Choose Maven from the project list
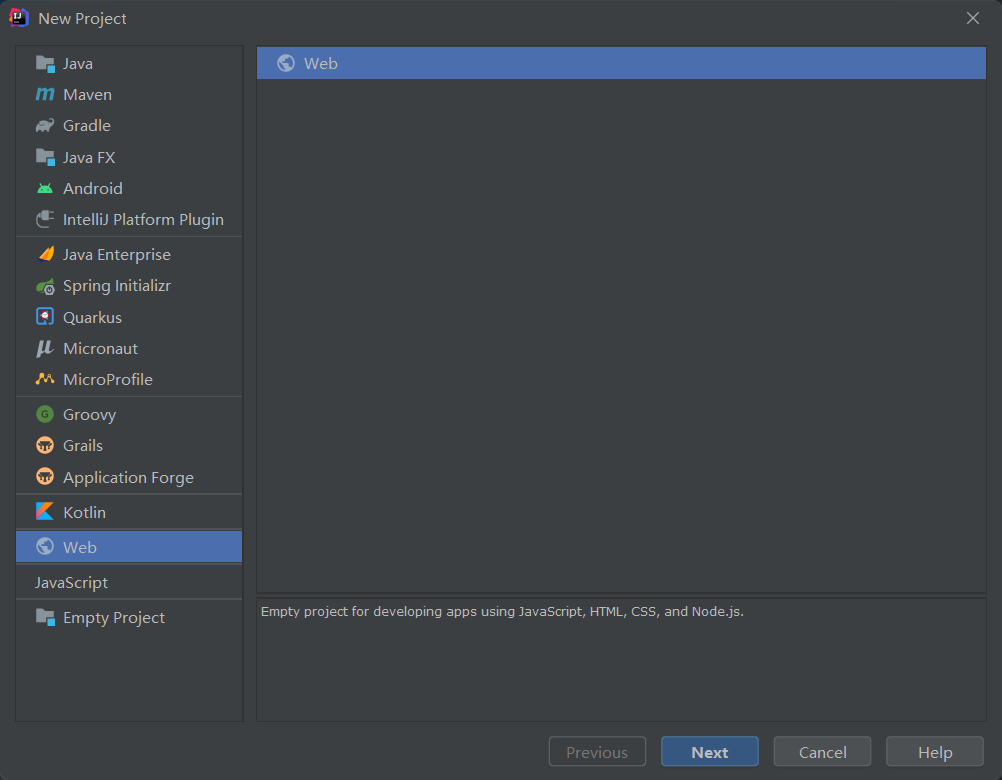The height and width of the screenshot is (780, 1002). (x=129, y=95)
